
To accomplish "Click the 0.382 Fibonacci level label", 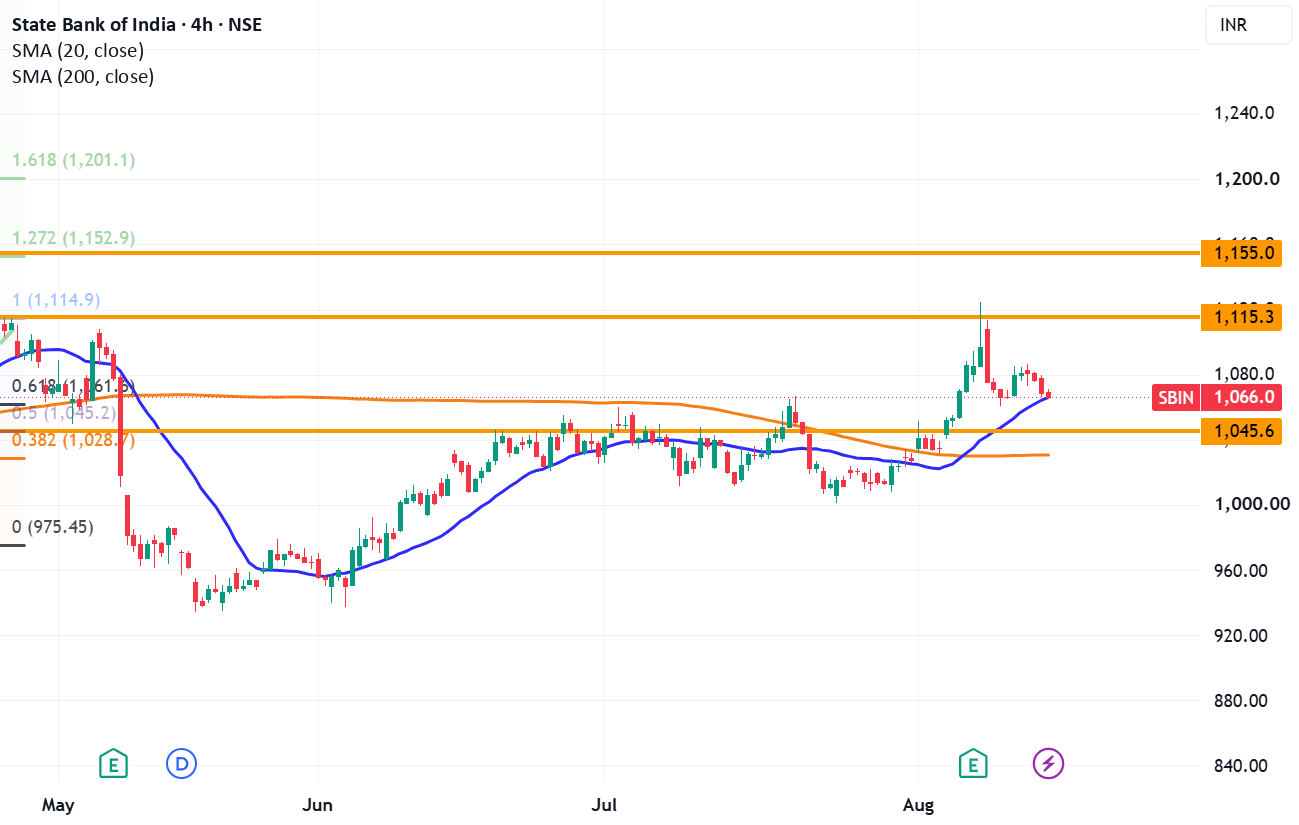I will click(x=73, y=439).
